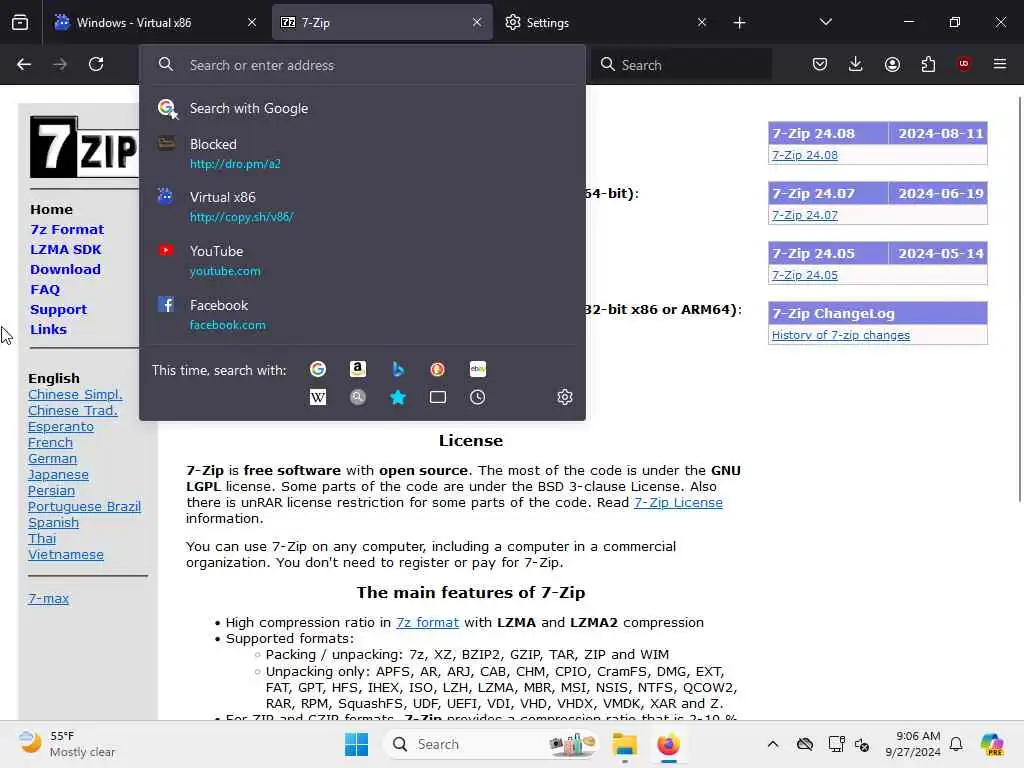Show hidden system tray icons chevron
1024x768 pixels.
[x=773, y=744]
